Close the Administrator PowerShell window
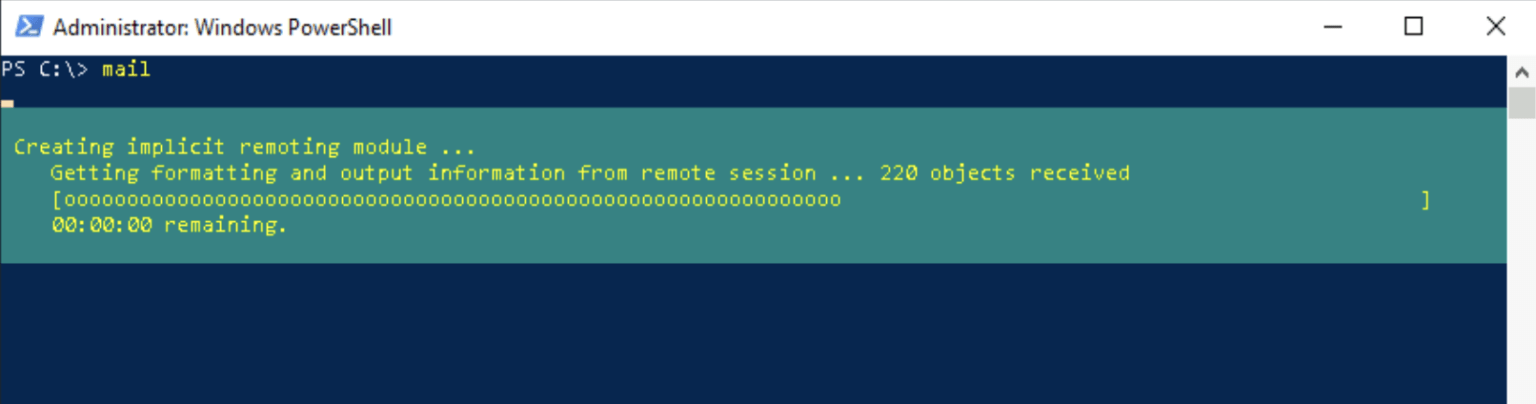 click(1495, 27)
